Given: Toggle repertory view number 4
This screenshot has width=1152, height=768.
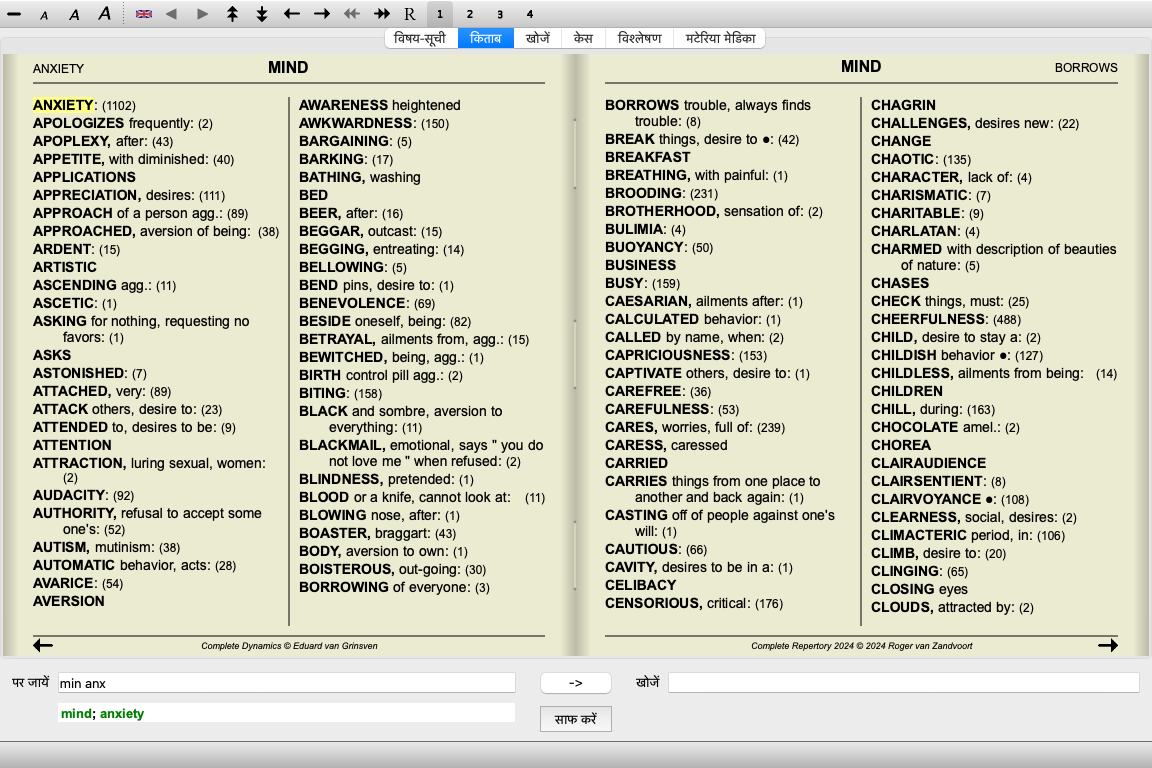Looking at the screenshot, I should tap(530, 14).
